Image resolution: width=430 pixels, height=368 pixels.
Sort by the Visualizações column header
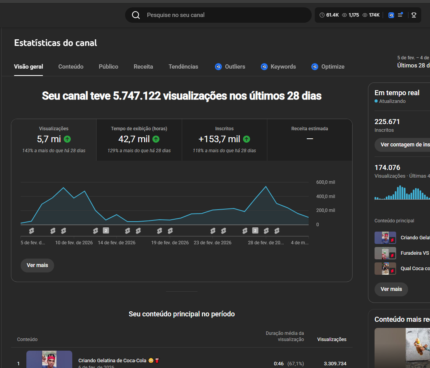(x=332, y=339)
